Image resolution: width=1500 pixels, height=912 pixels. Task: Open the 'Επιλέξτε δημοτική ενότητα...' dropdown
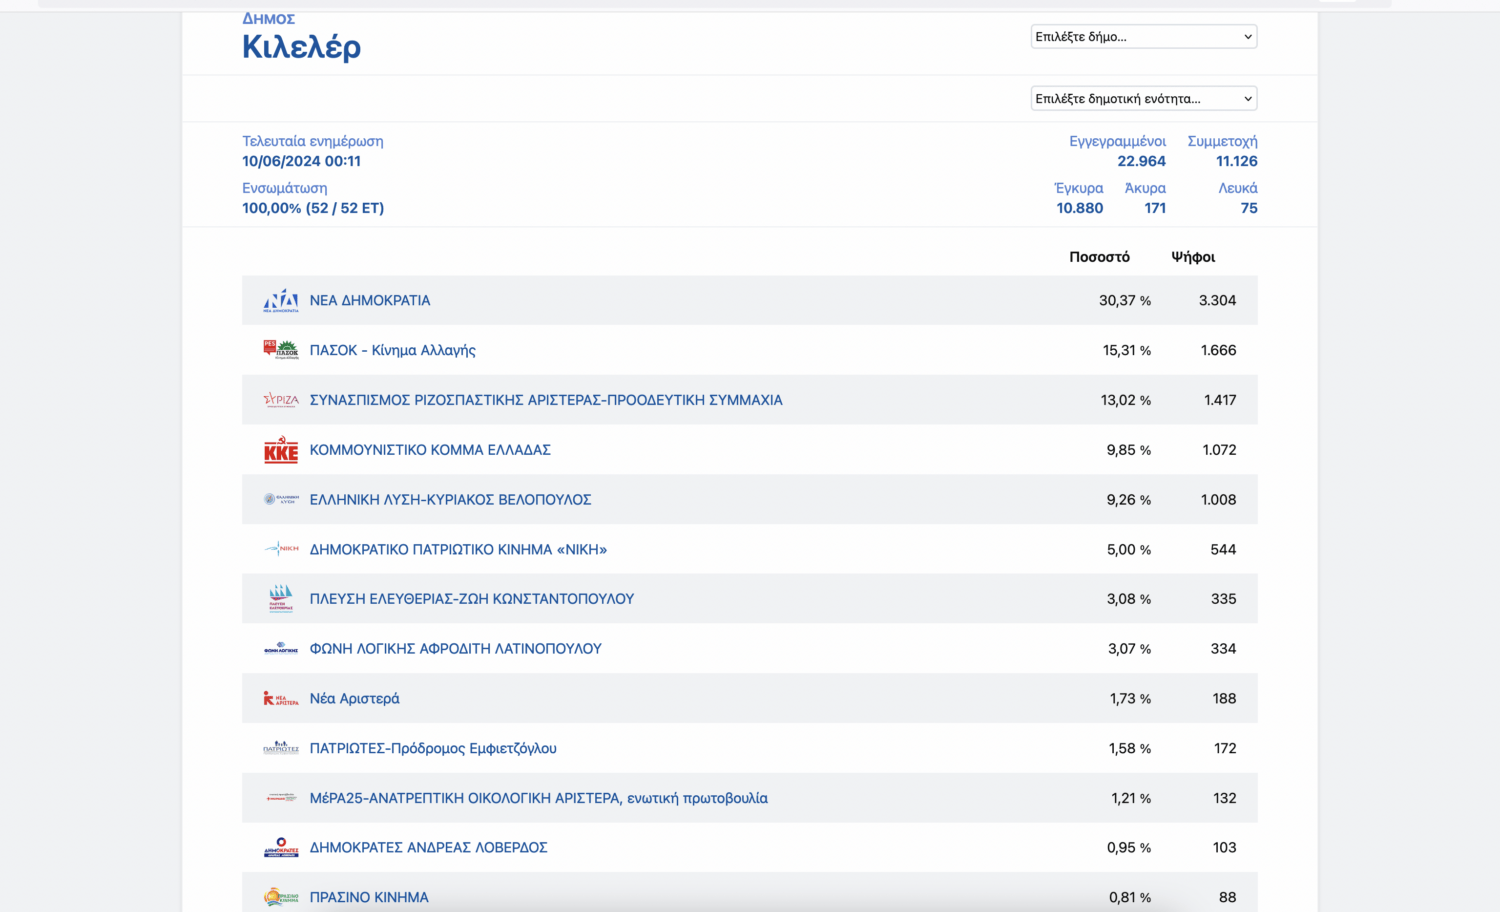pos(1144,99)
